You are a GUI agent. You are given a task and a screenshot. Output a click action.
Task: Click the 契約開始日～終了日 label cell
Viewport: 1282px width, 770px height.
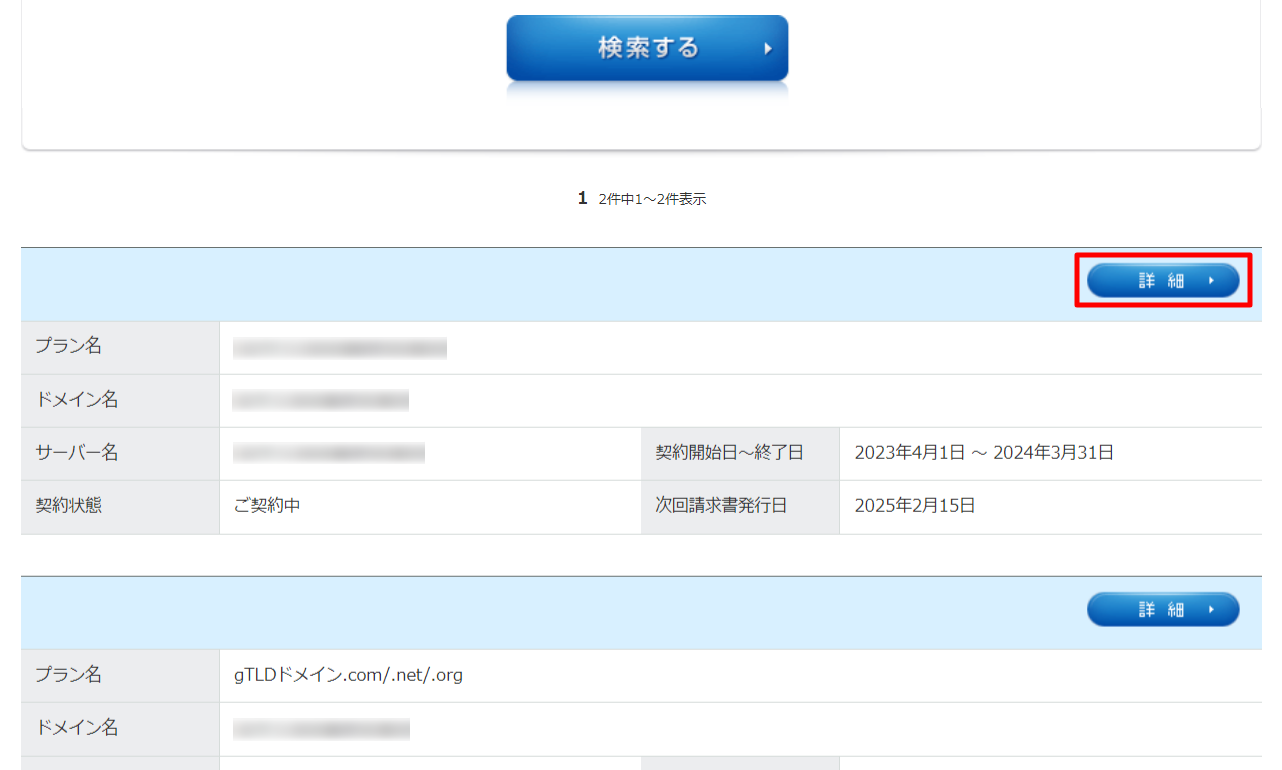(729, 453)
